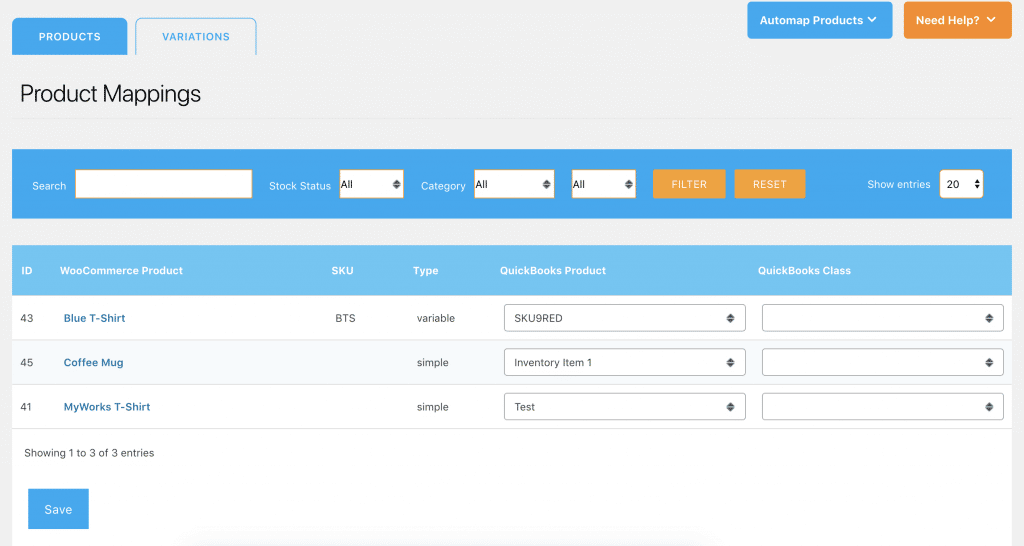Click the Save button

click(x=58, y=509)
